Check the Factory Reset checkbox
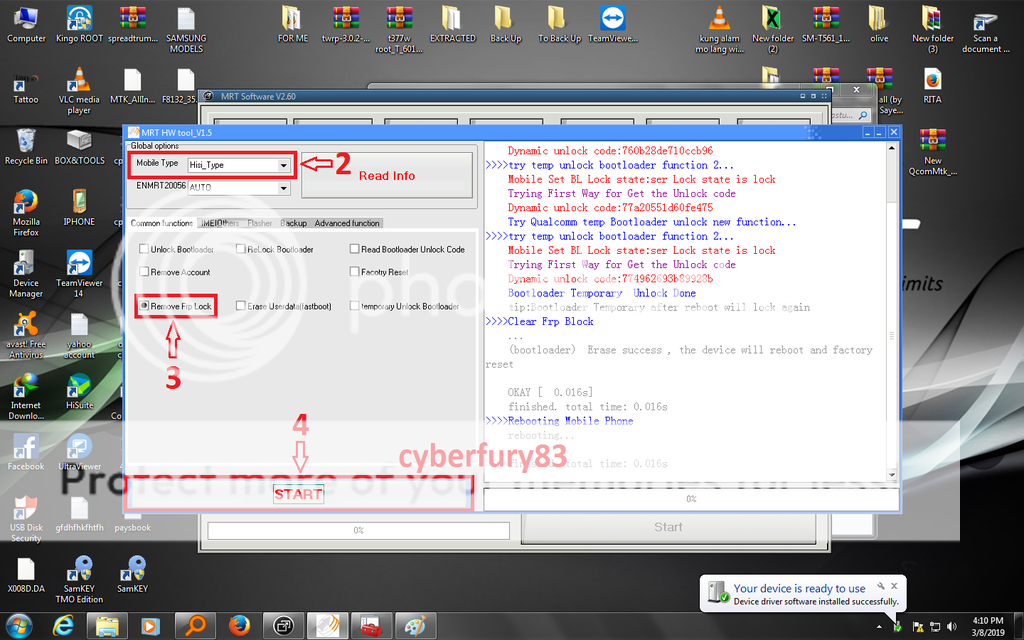Image resolution: width=1024 pixels, height=640 pixels. tap(355, 272)
